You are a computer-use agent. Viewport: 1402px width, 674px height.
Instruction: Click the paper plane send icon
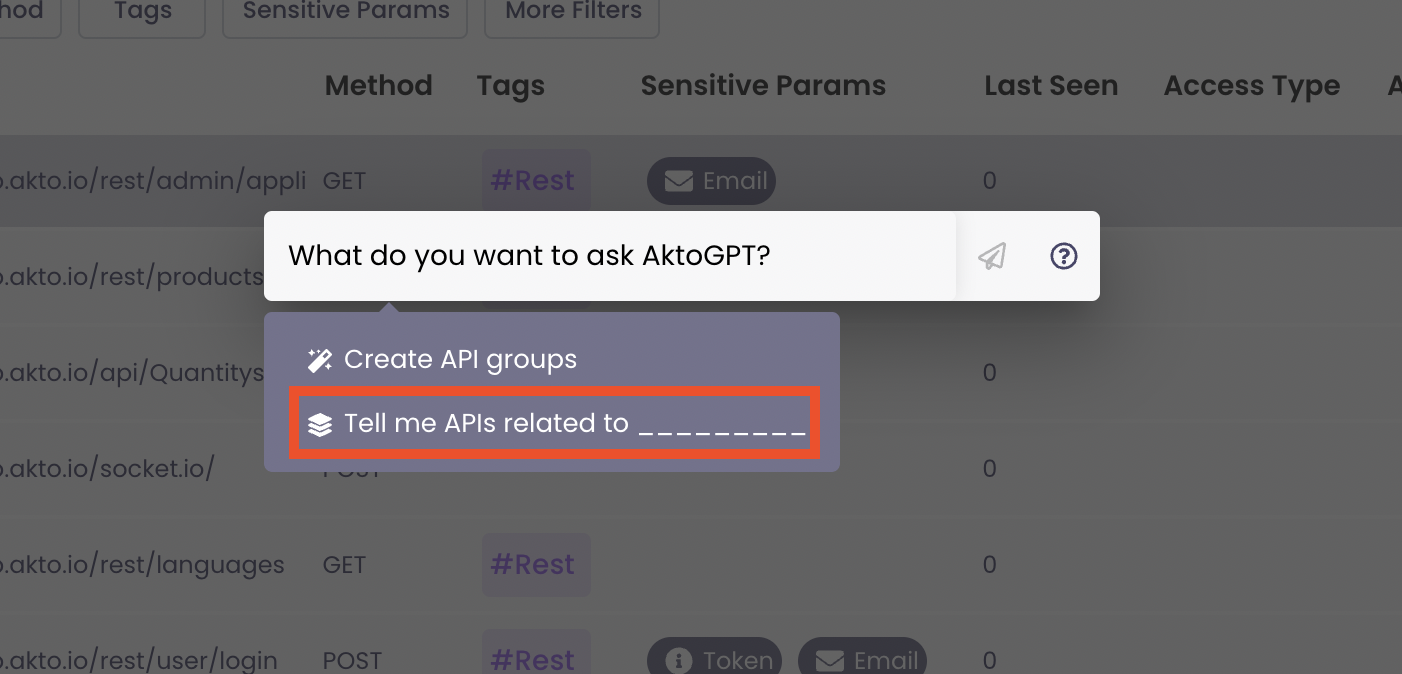(992, 257)
